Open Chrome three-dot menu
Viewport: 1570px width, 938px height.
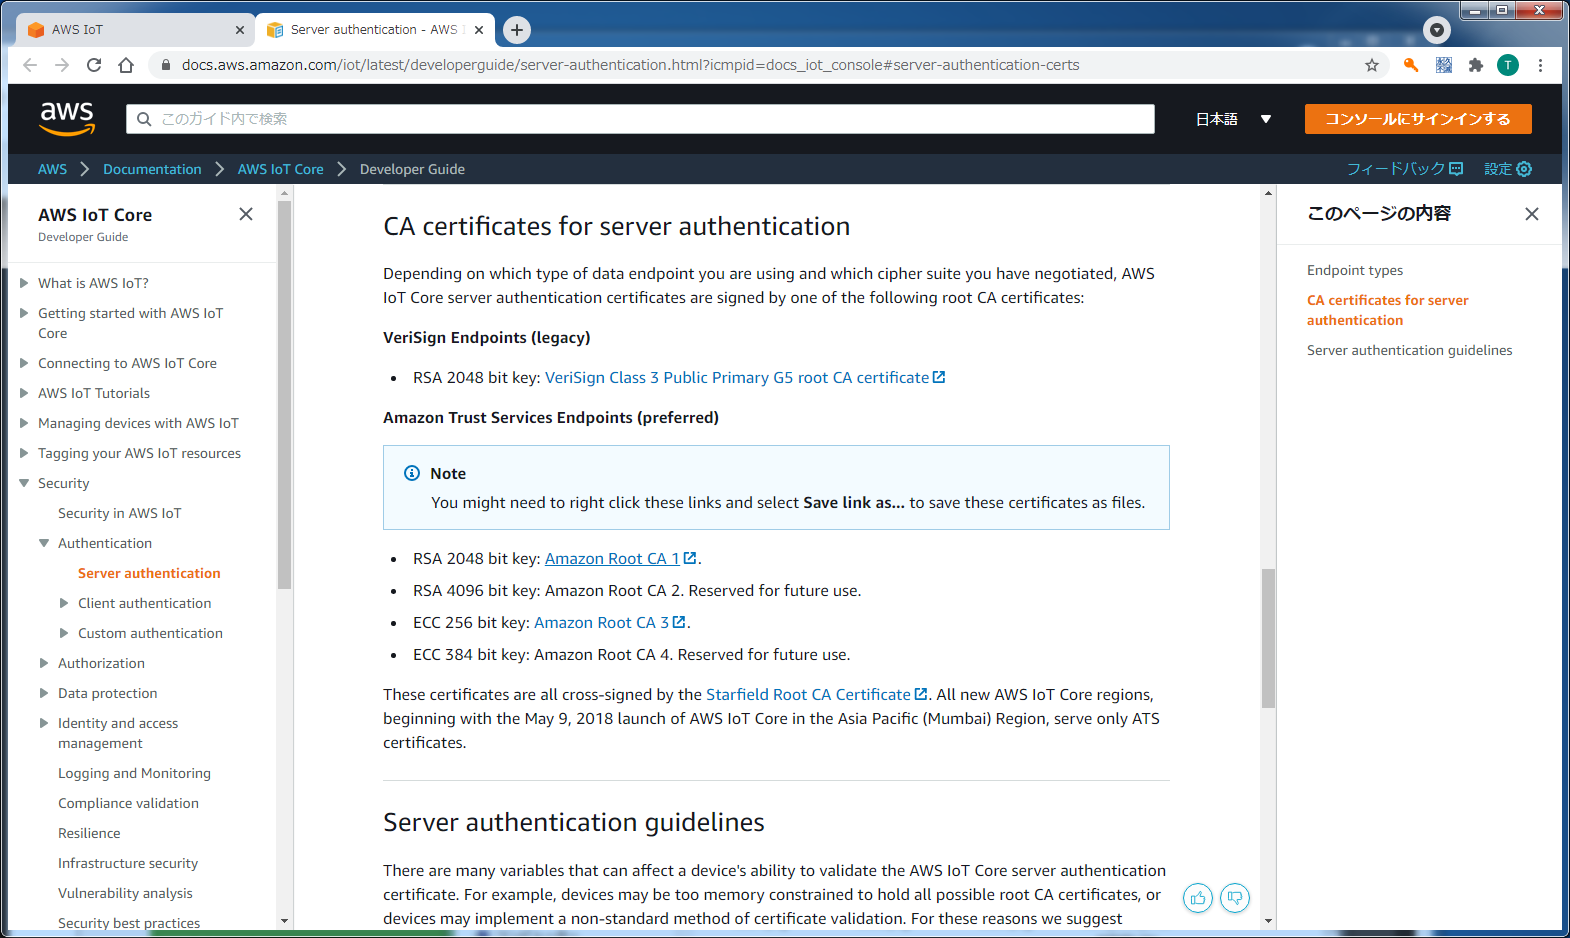(x=1540, y=65)
